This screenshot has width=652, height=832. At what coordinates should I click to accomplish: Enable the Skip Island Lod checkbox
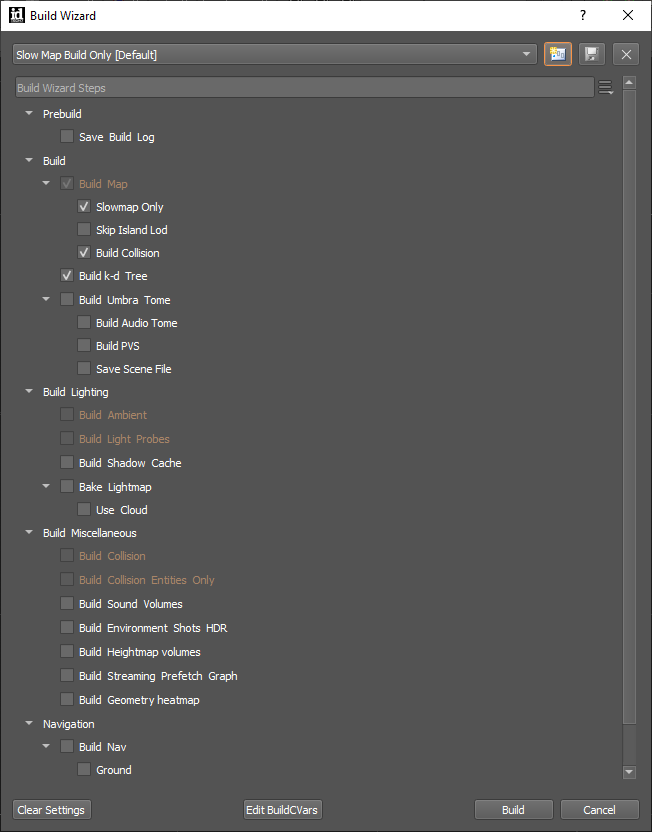pyautogui.click(x=84, y=229)
